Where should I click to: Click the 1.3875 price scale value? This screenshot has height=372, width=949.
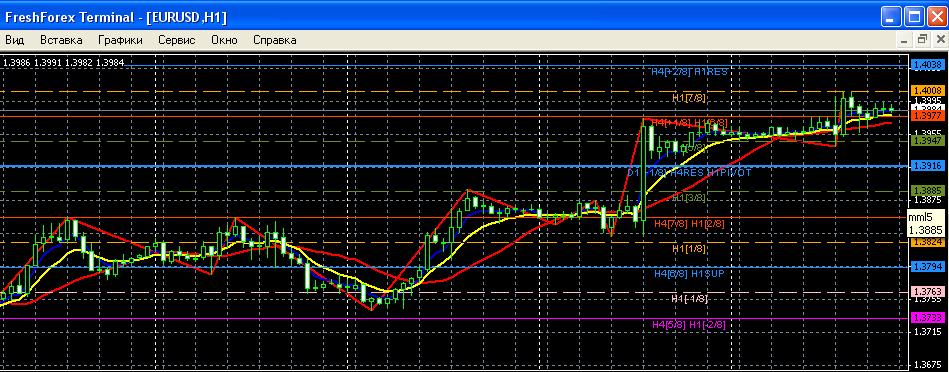tap(929, 200)
